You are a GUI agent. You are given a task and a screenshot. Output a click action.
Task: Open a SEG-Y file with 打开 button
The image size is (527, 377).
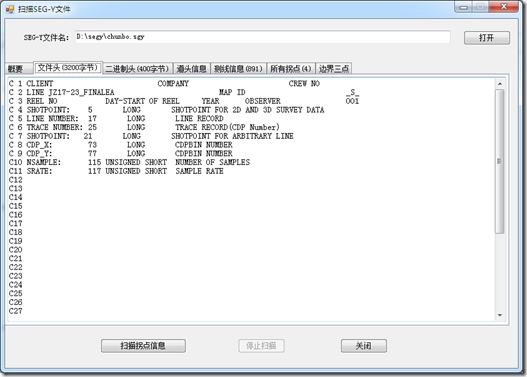tap(487, 38)
